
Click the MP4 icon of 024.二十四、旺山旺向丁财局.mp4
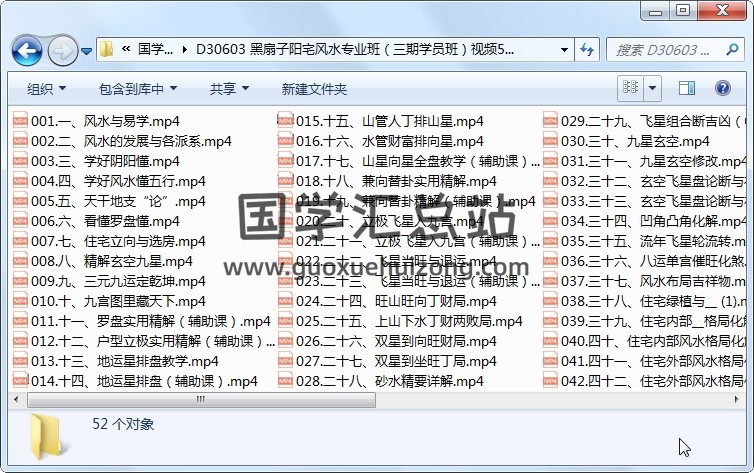285,301
